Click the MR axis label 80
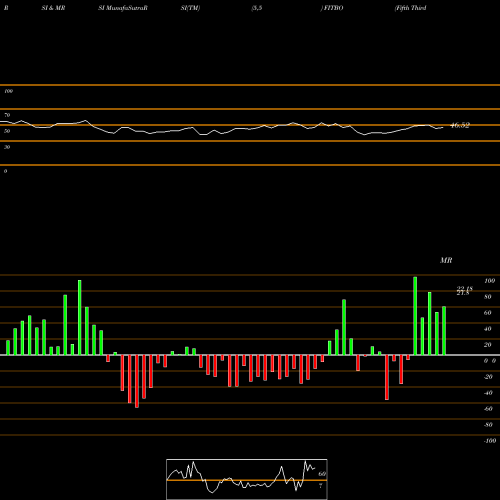The width and height of the screenshot is (500, 500). (x=488, y=297)
